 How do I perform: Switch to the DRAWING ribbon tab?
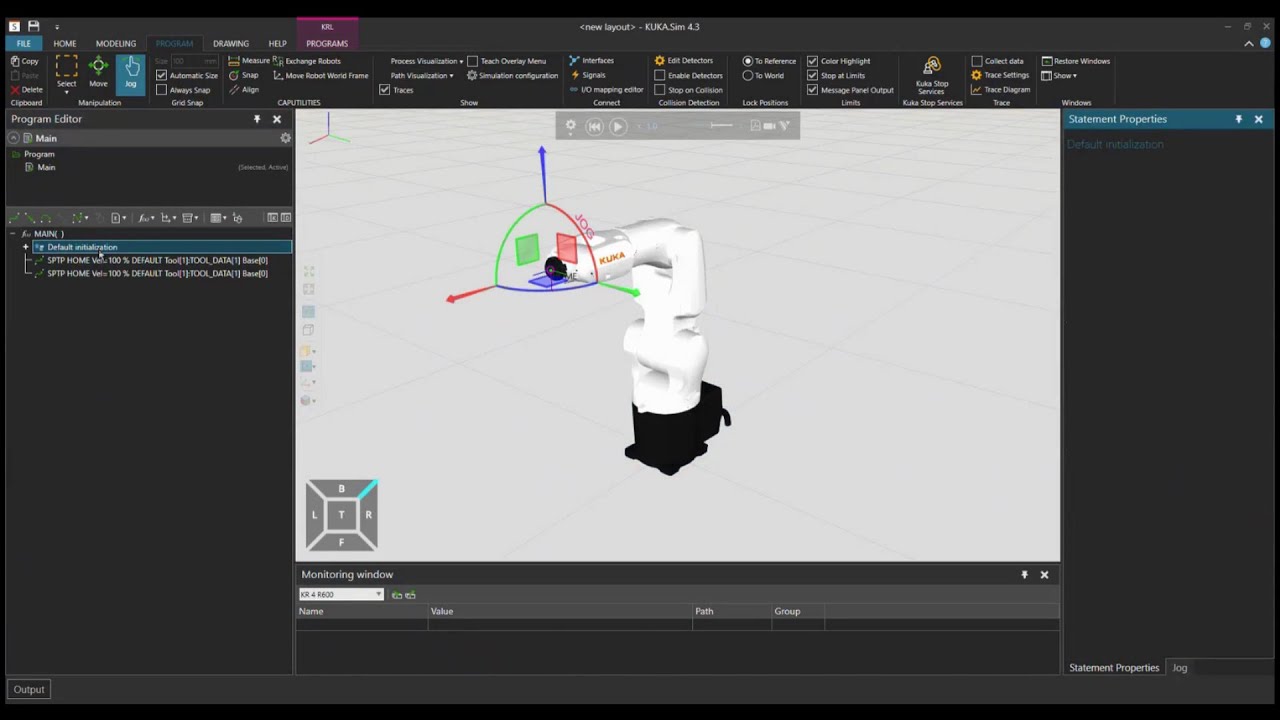click(x=231, y=44)
